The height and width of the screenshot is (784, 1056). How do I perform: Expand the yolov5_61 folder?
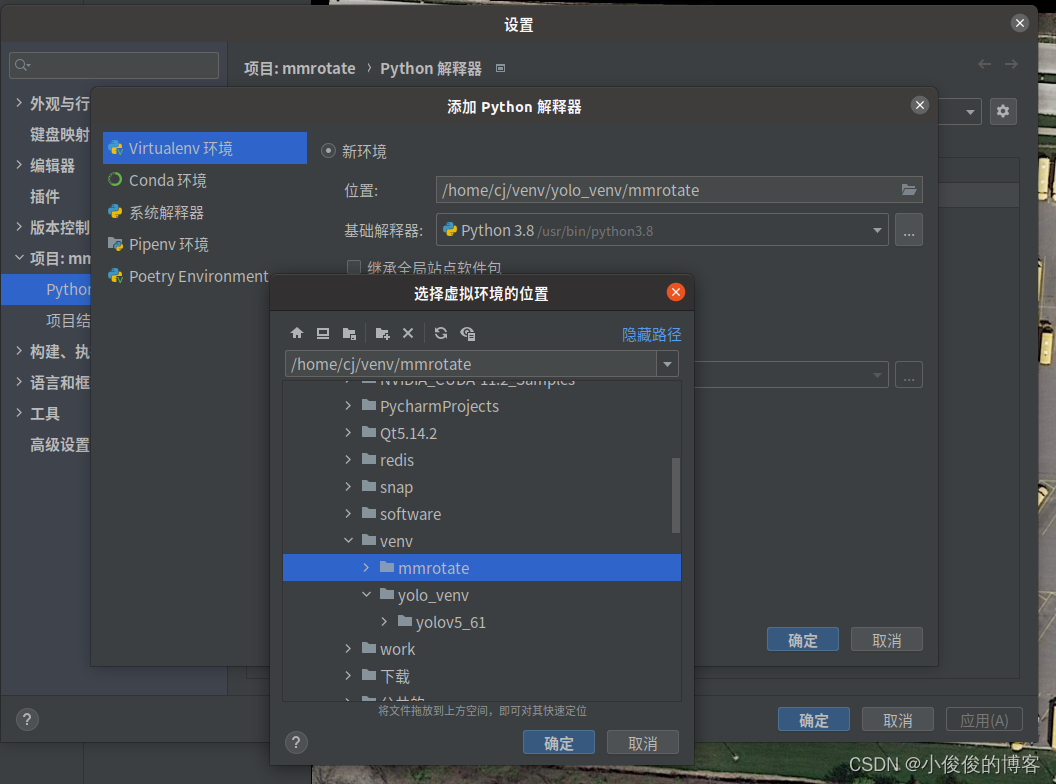(x=385, y=621)
